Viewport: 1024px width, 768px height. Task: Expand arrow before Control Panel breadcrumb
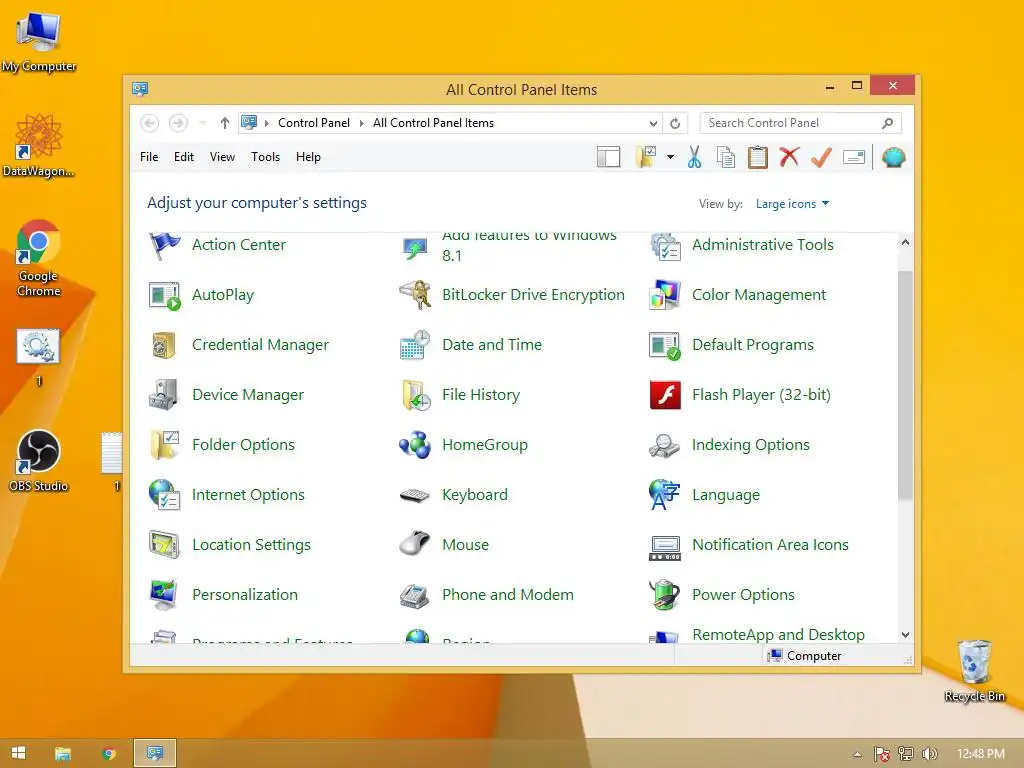click(x=266, y=123)
